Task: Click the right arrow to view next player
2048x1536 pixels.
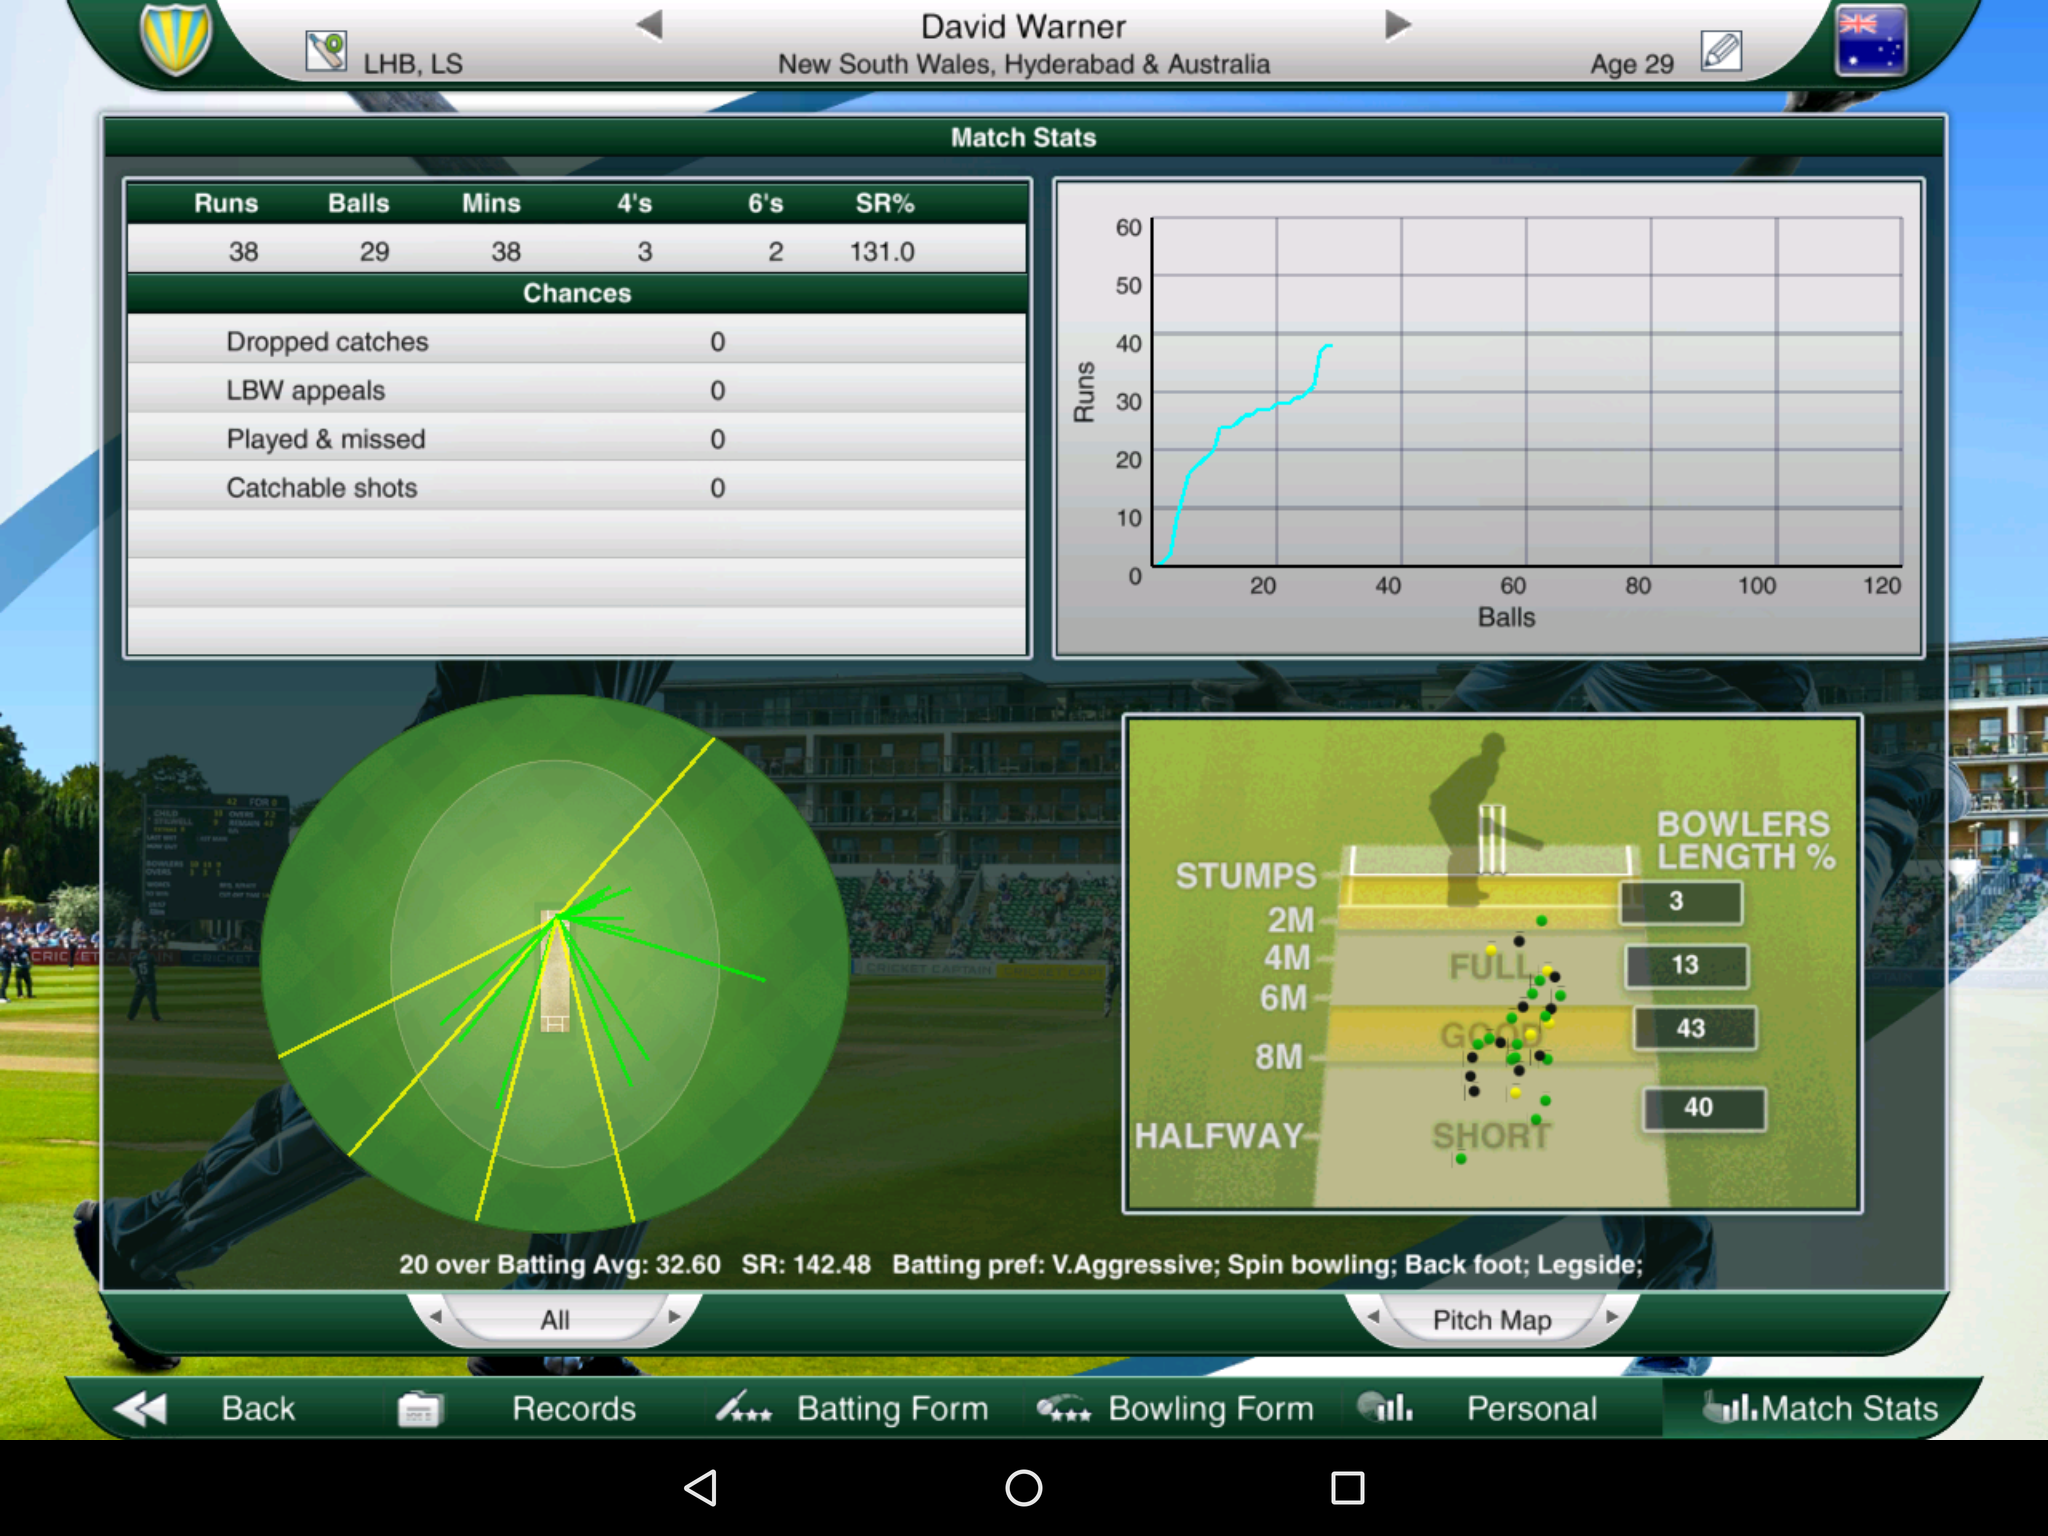Action: tap(1396, 27)
